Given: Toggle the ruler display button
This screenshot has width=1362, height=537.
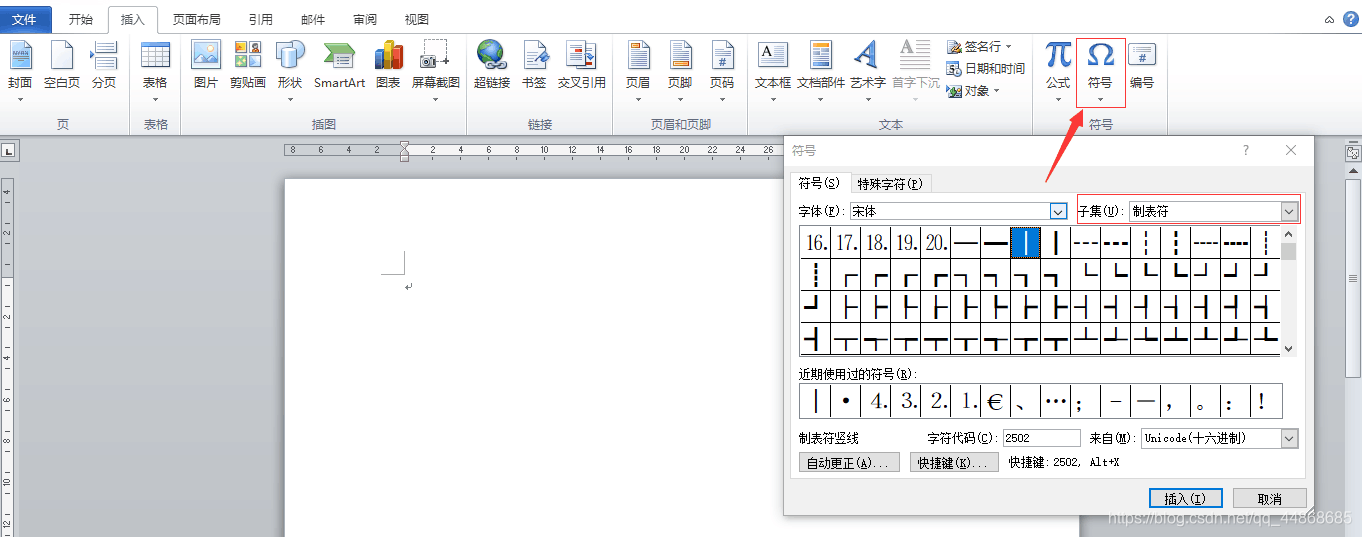Looking at the screenshot, I should tap(1353, 153).
